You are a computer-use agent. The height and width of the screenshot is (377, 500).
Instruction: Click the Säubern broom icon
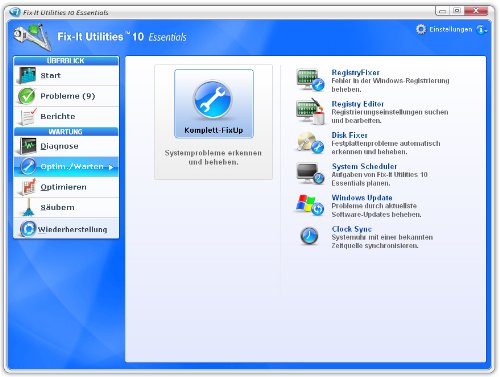28,207
